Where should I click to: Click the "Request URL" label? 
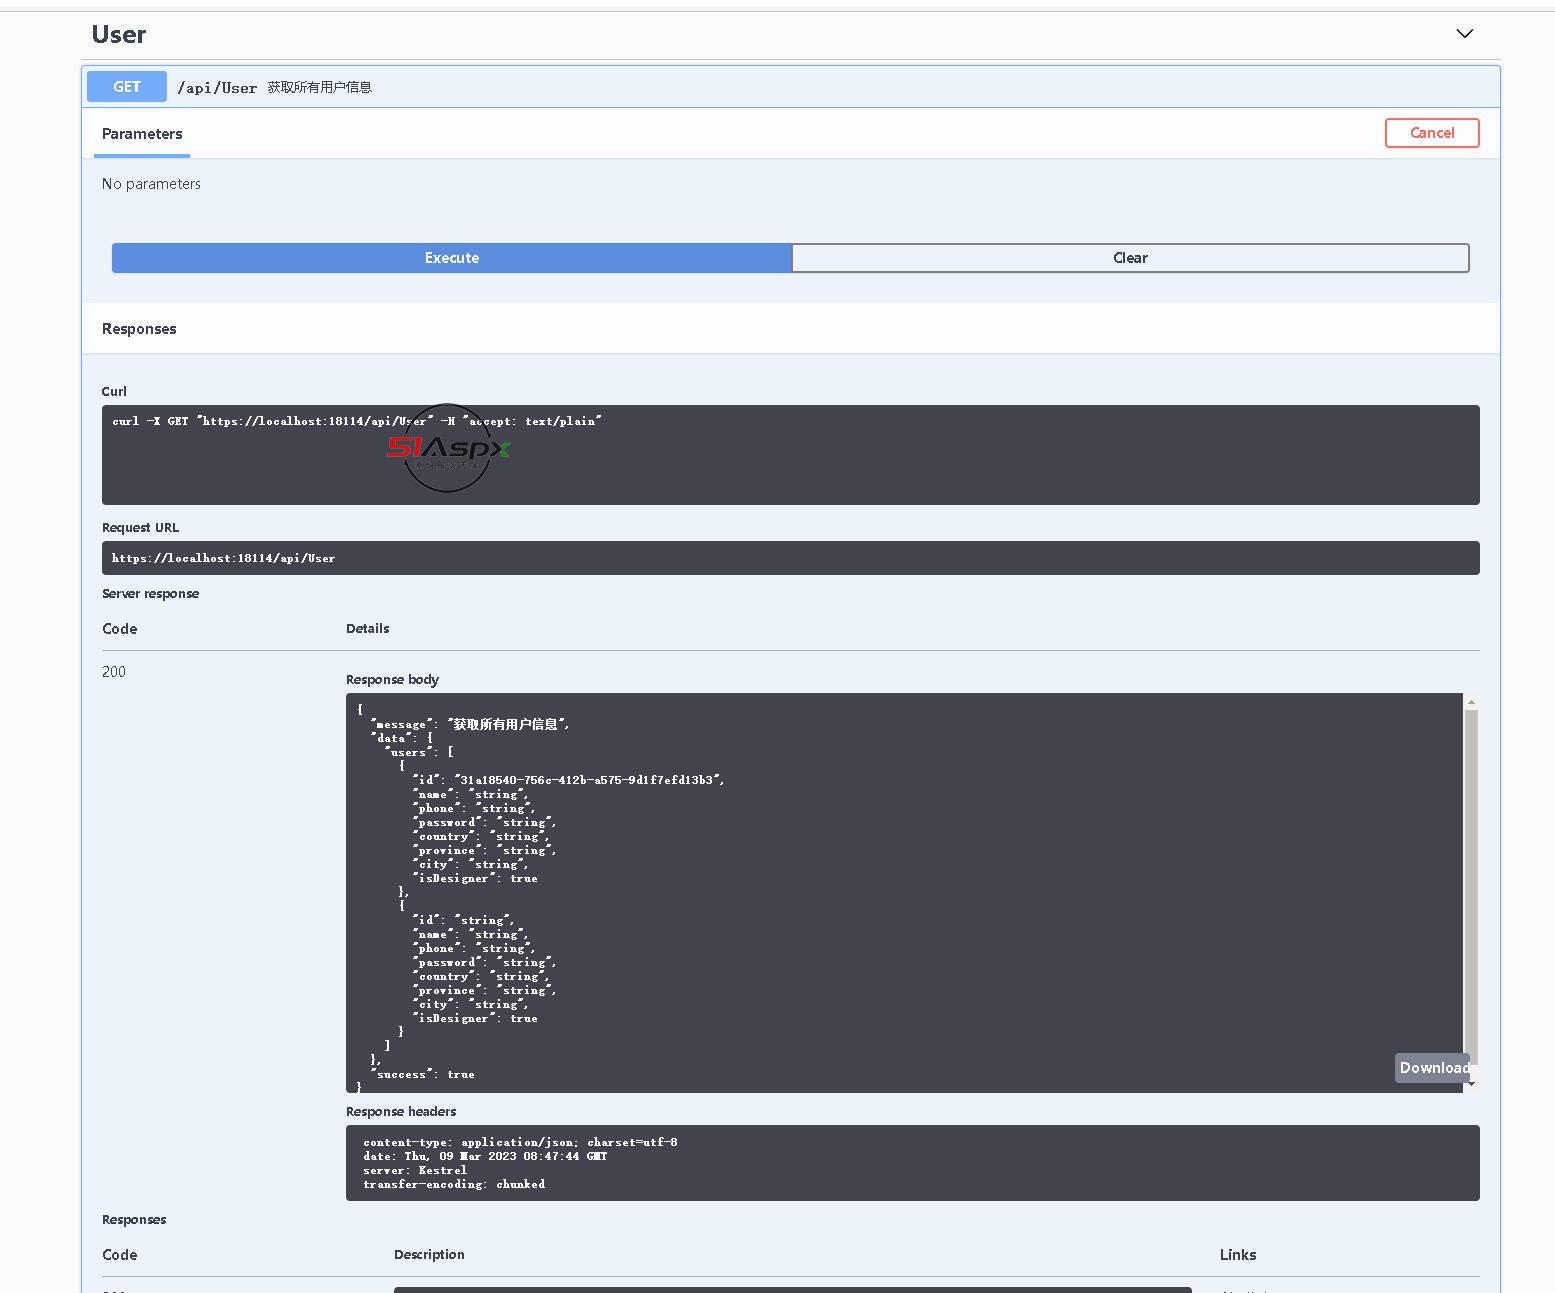[140, 528]
